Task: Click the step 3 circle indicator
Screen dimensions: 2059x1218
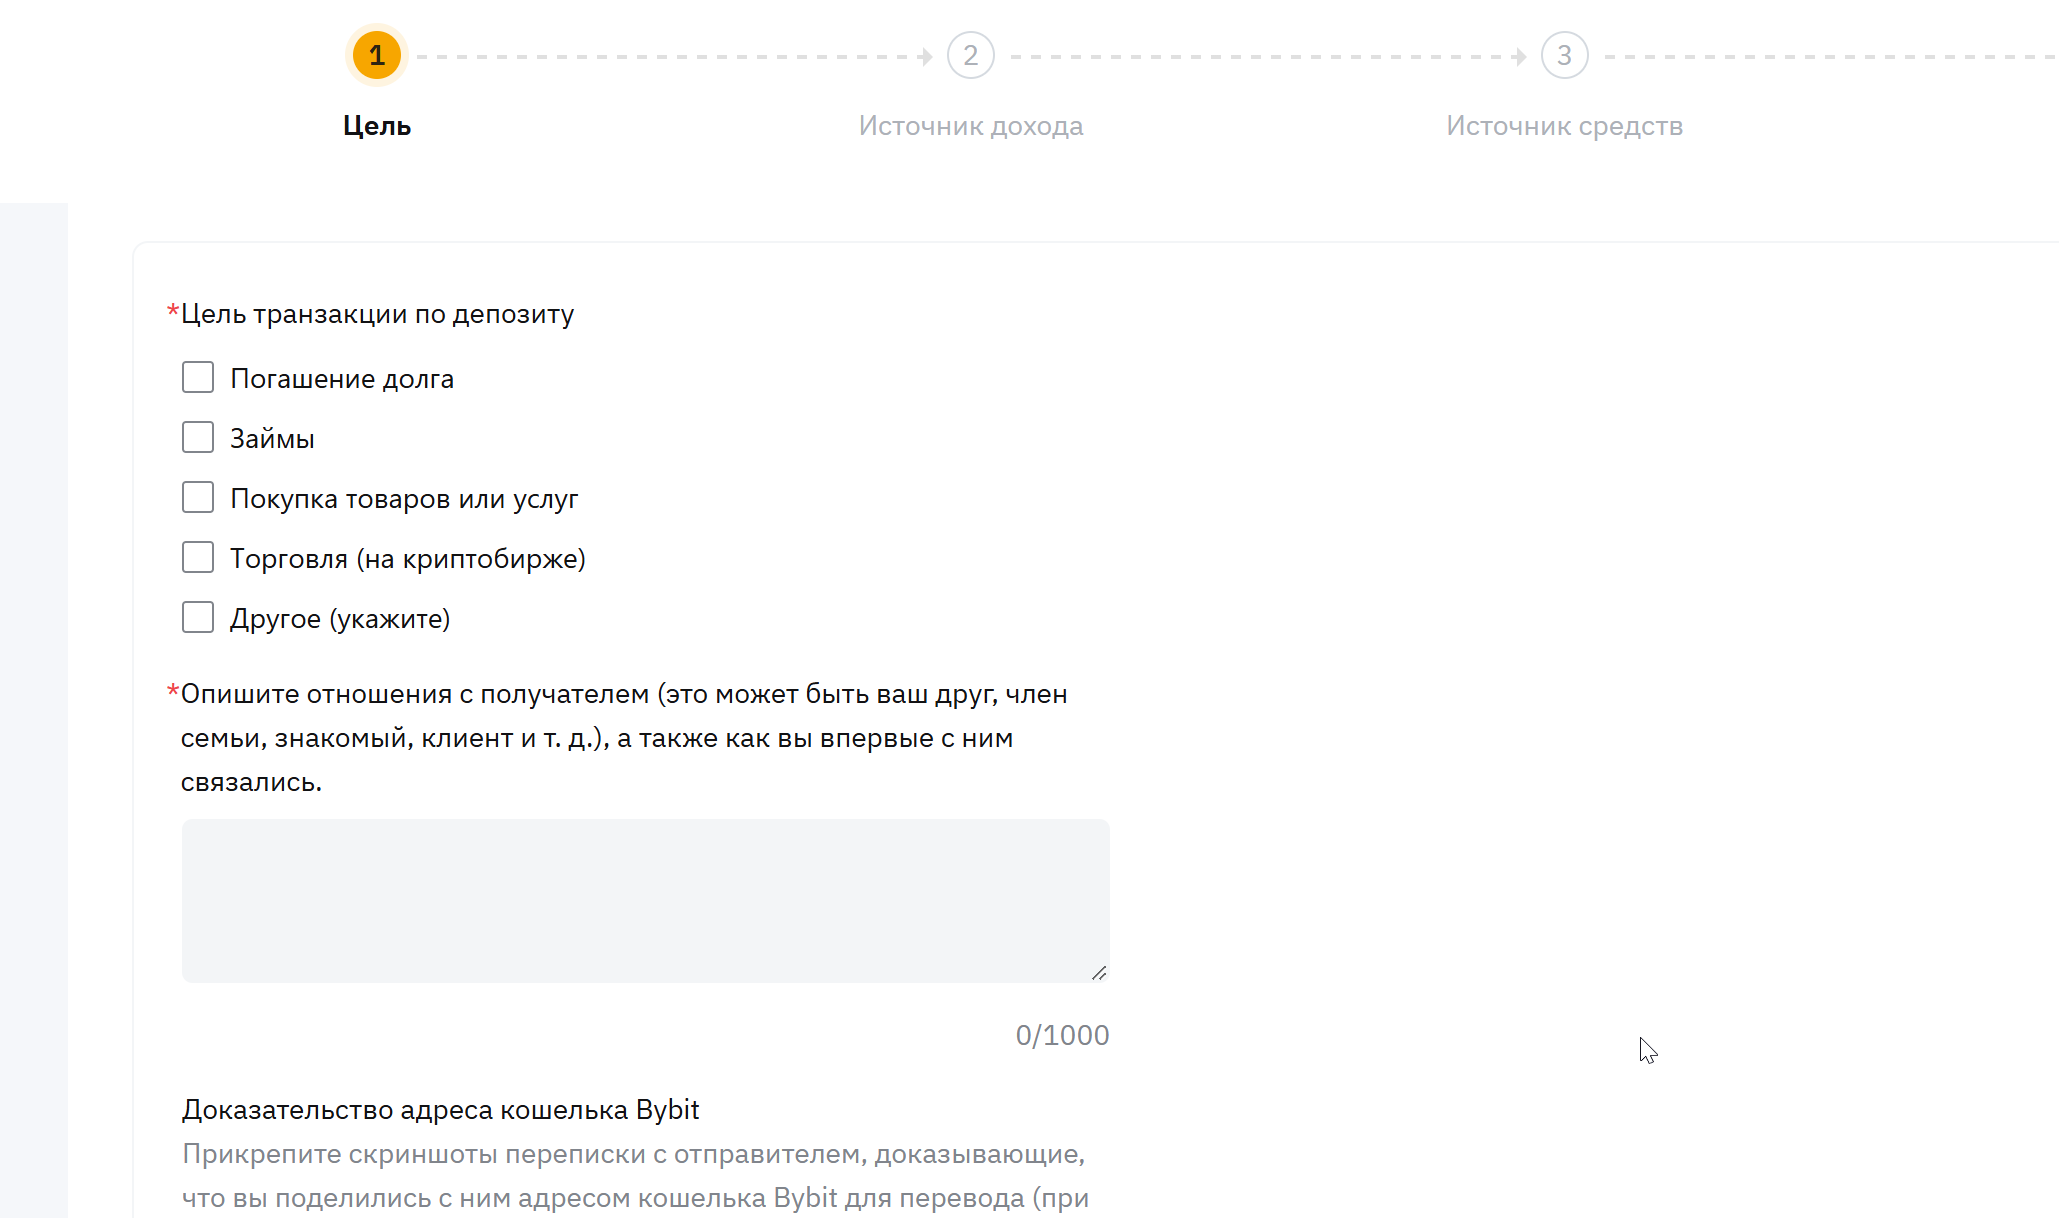Action: pos(1564,55)
